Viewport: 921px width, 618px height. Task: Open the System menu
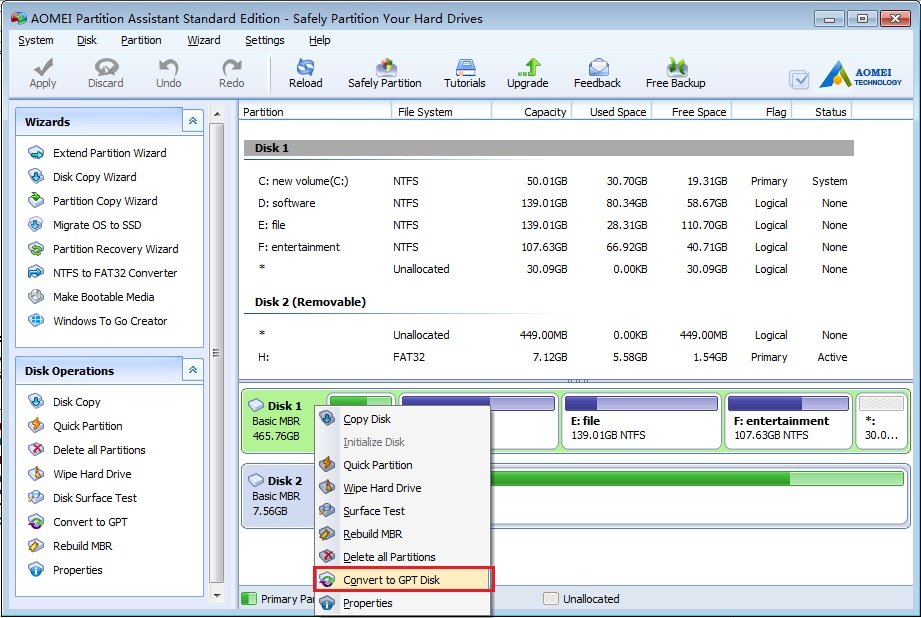[x=36, y=41]
